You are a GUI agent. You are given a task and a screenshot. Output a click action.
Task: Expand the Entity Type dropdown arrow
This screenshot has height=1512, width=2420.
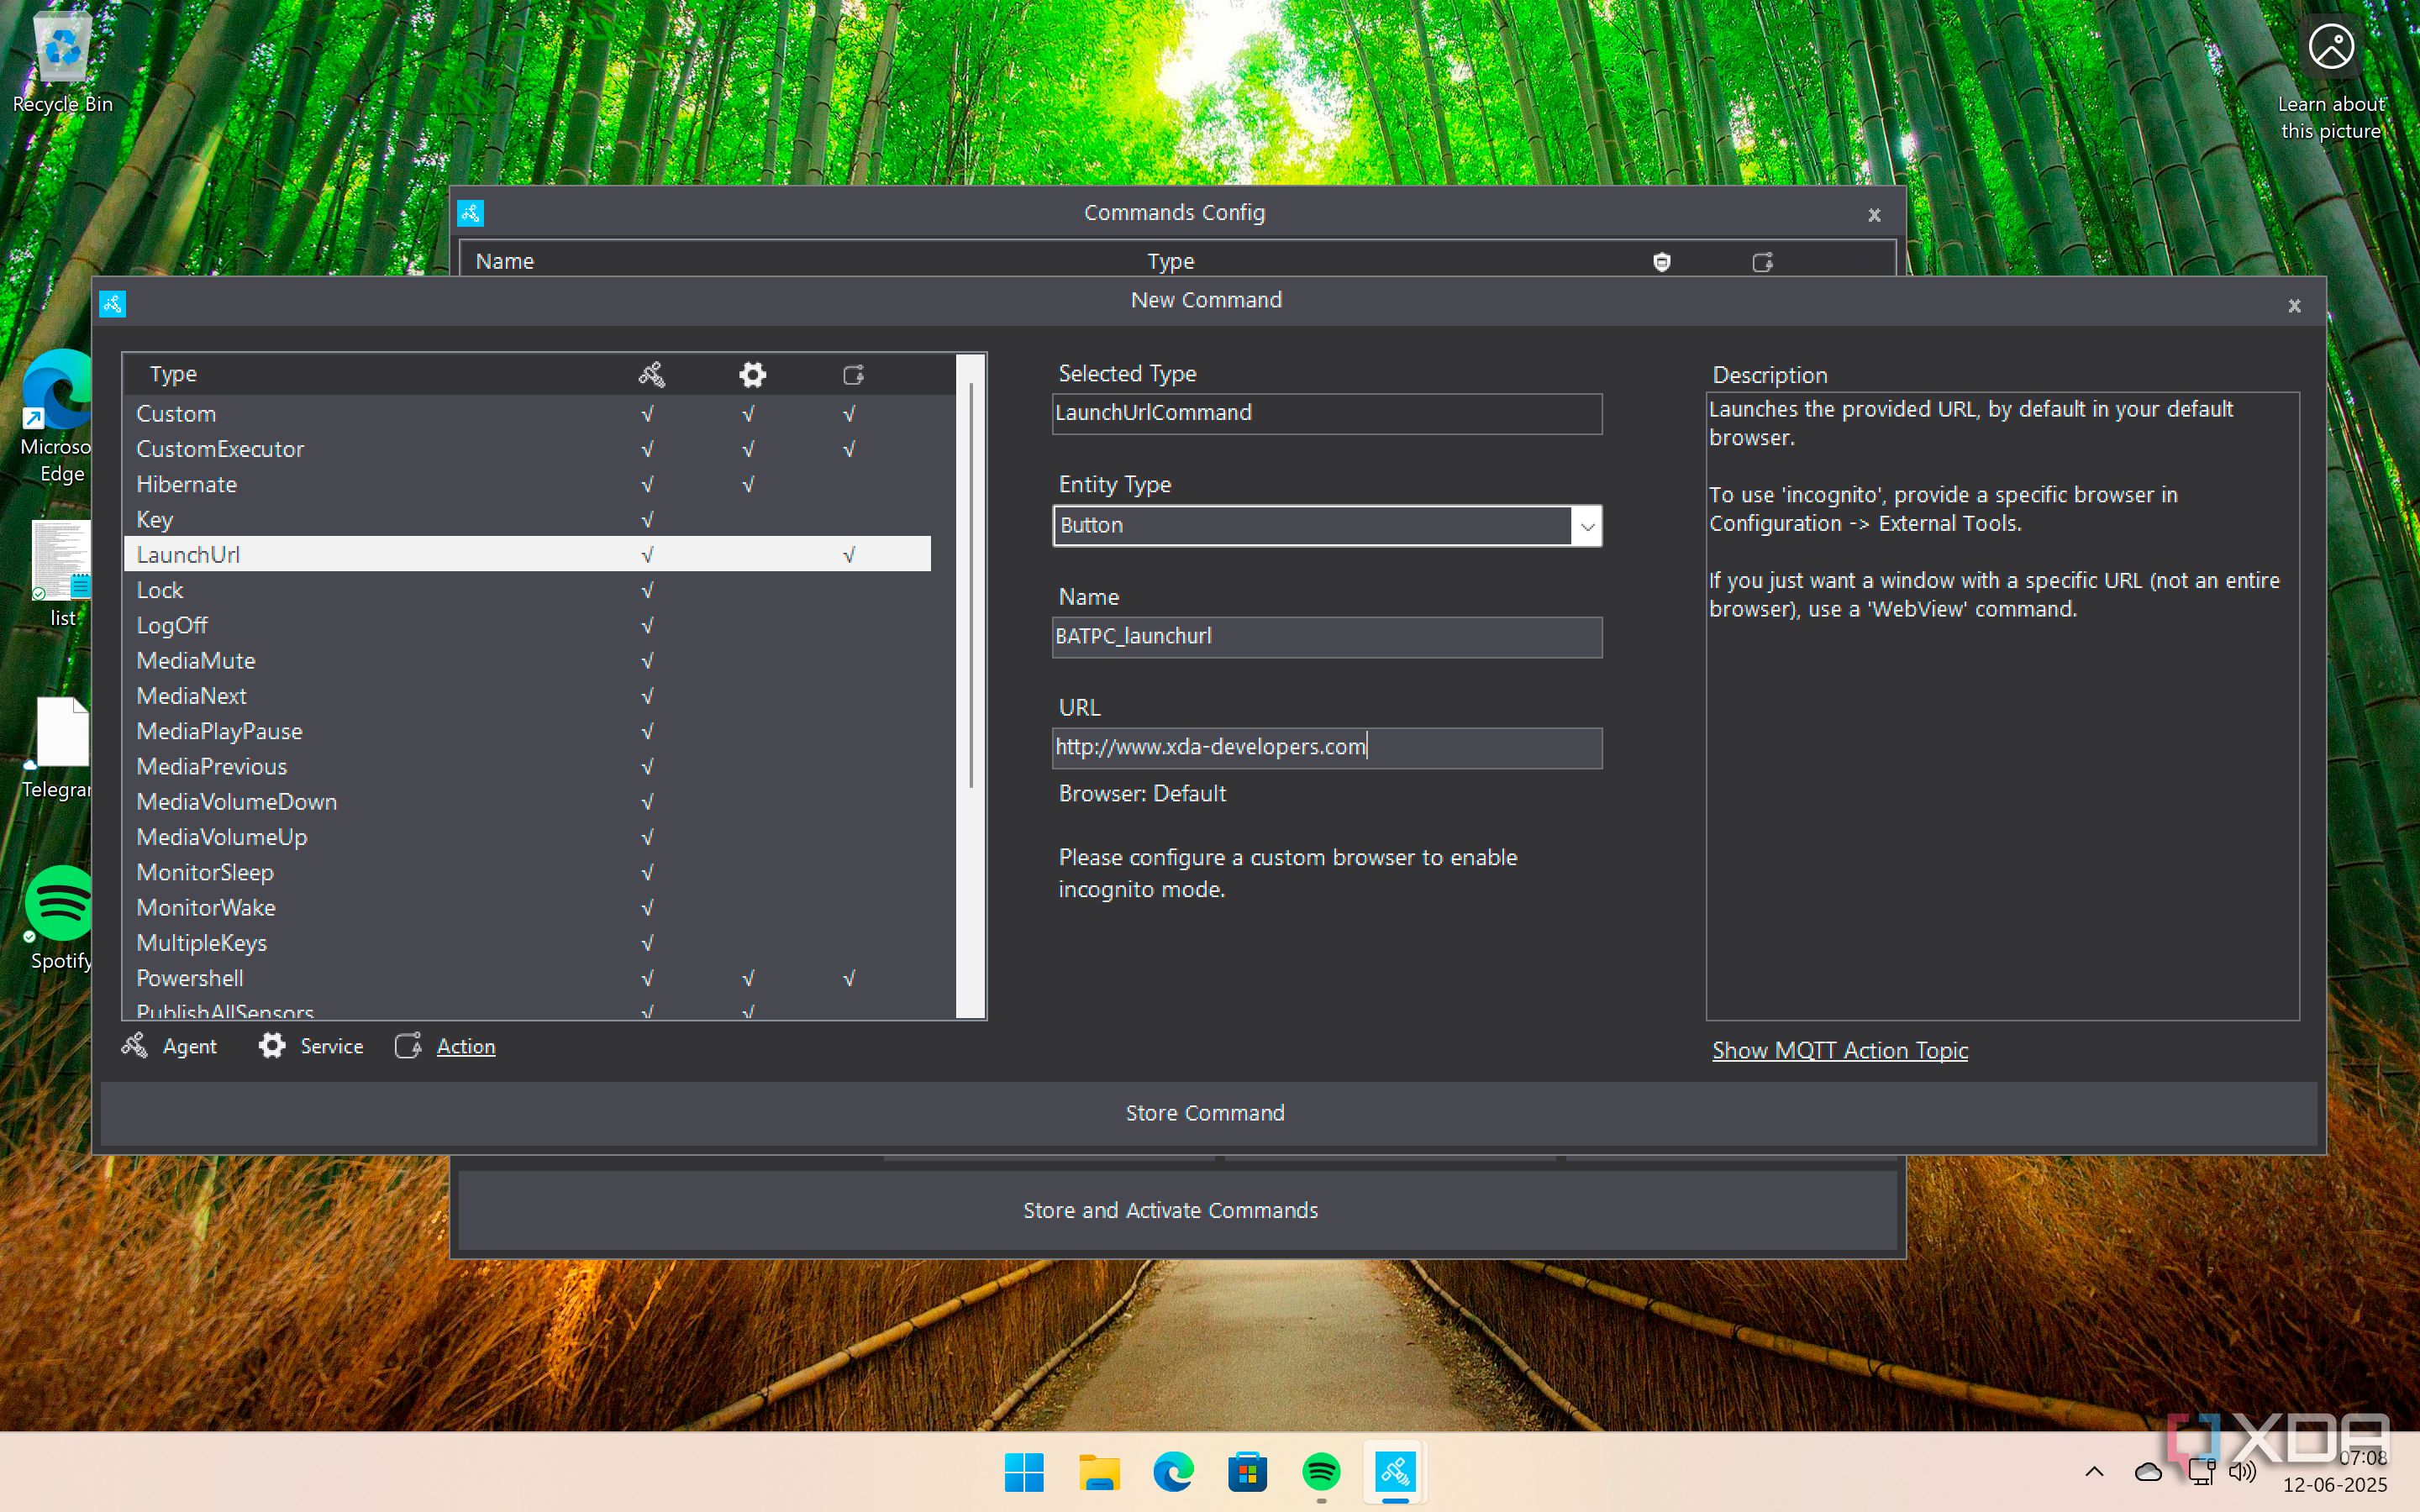(1587, 526)
